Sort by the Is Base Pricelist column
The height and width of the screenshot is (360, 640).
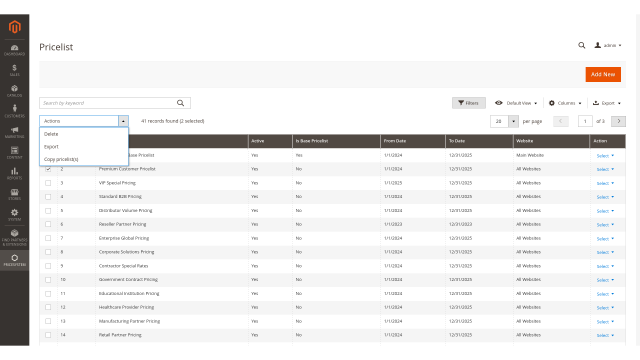[336, 141]
